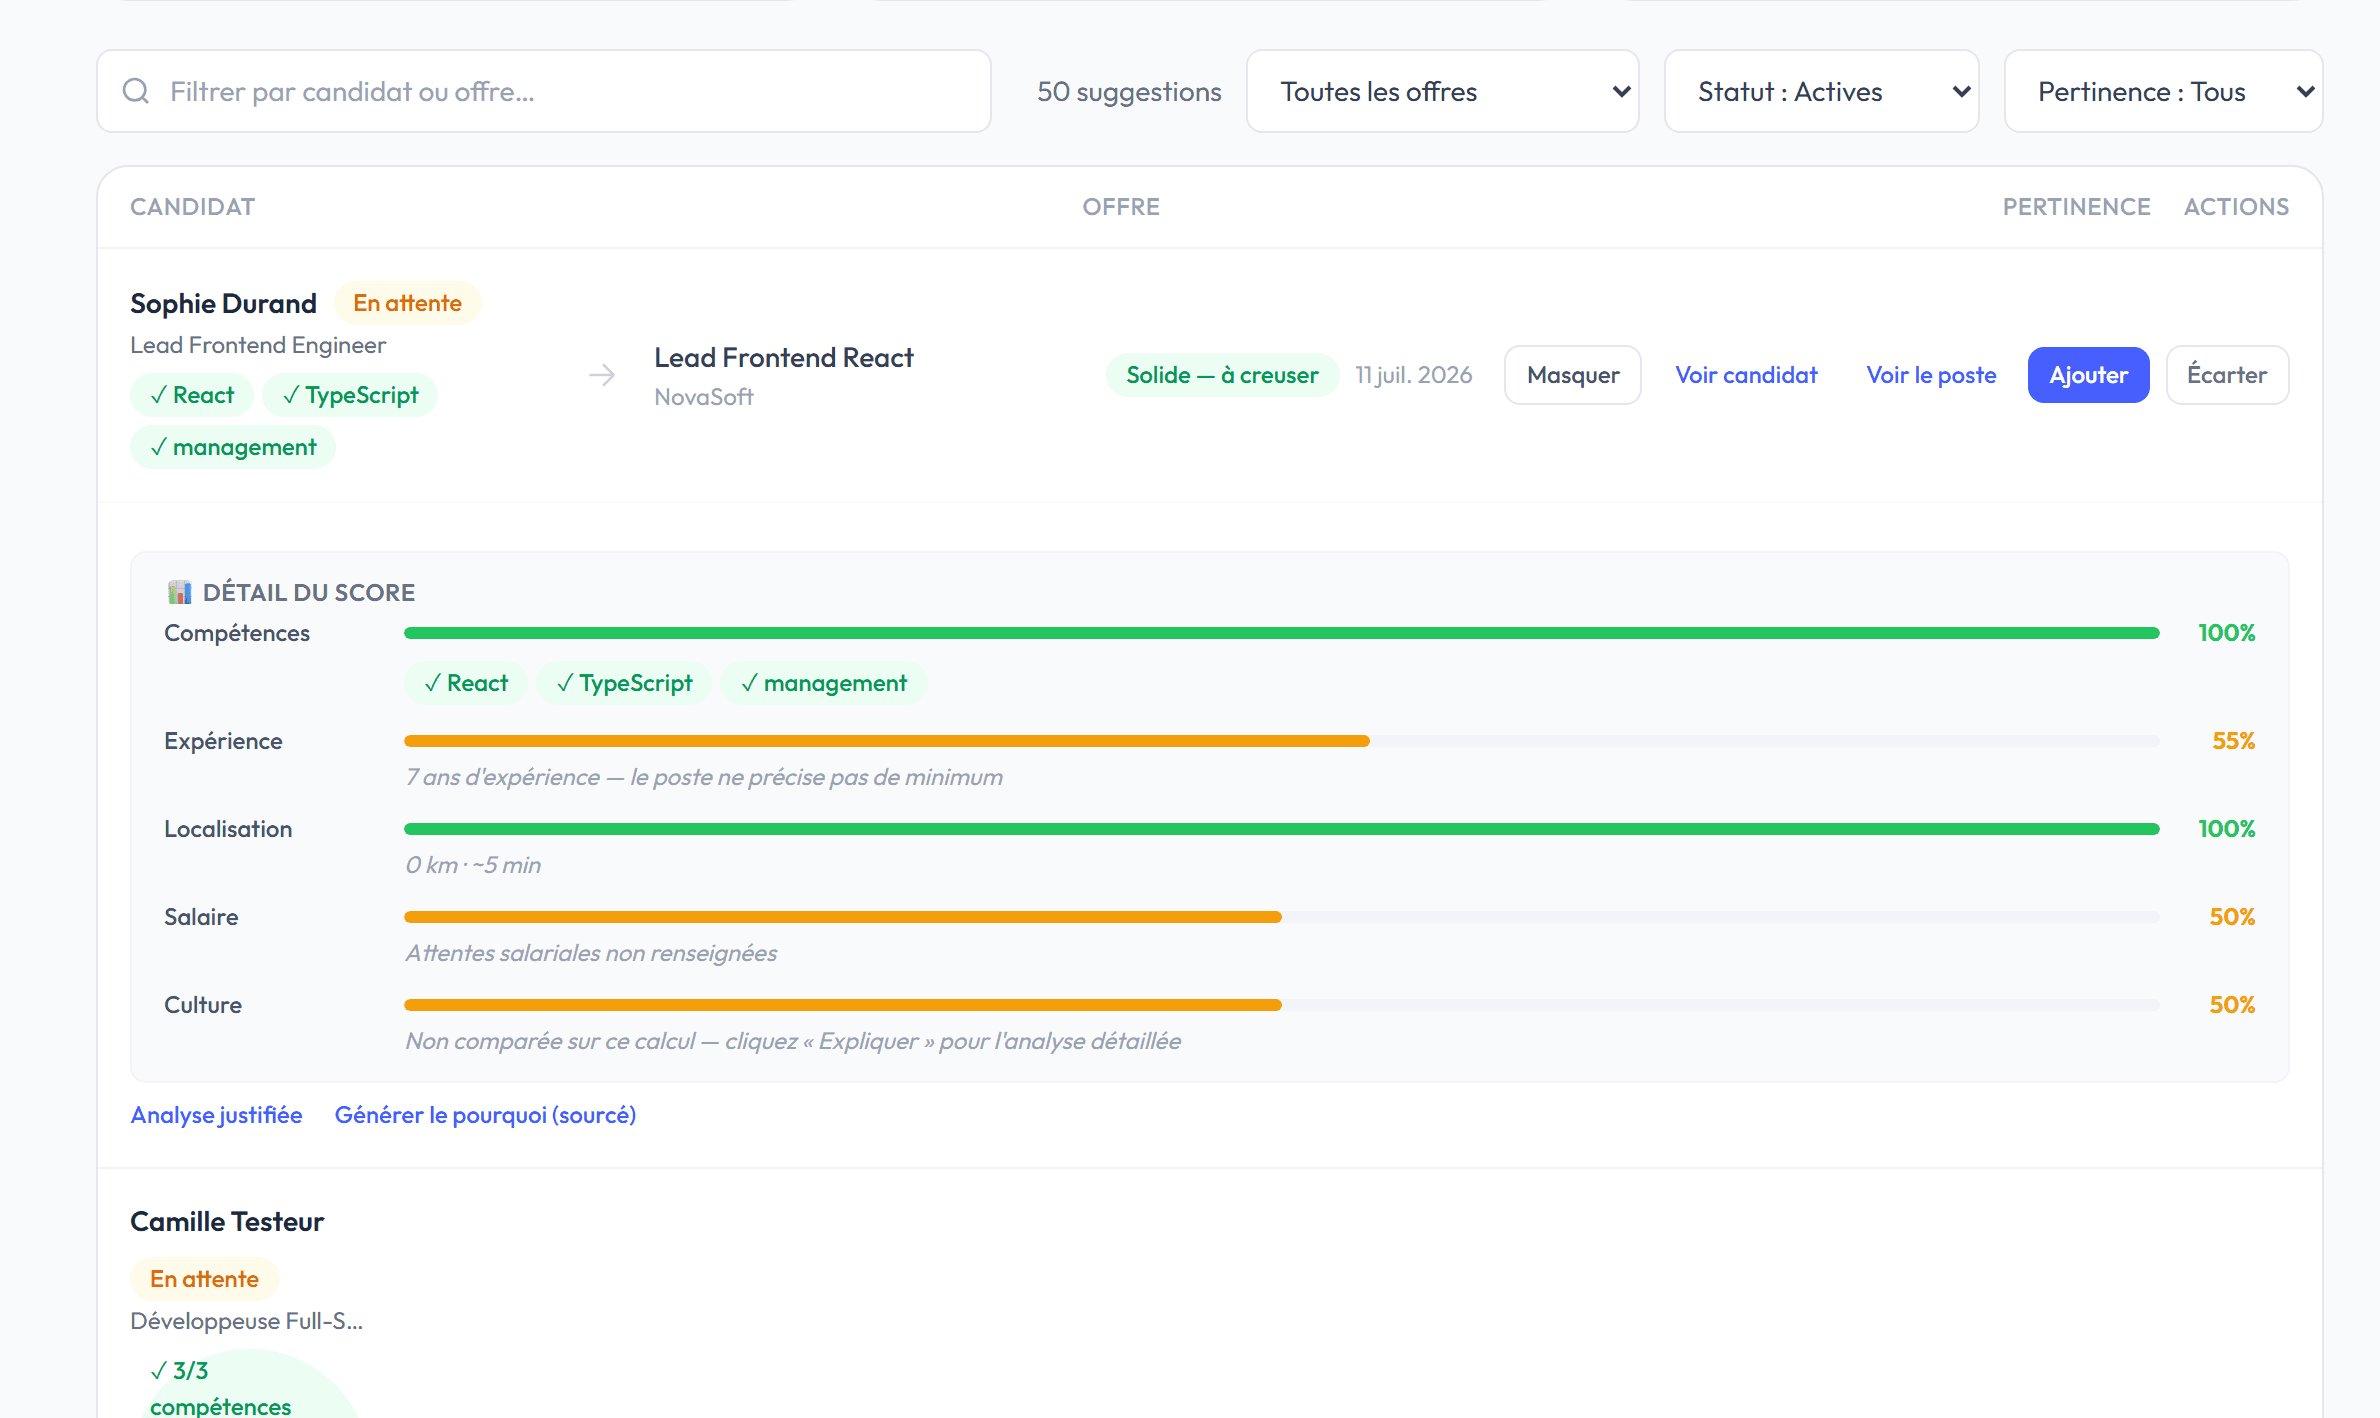Open the Analyse justifiée link

click(216, 1115)
